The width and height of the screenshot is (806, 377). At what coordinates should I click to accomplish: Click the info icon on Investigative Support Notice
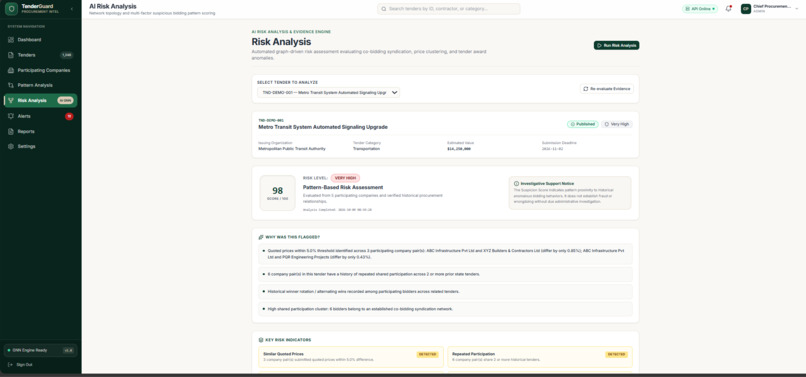(x=517, y=184)
